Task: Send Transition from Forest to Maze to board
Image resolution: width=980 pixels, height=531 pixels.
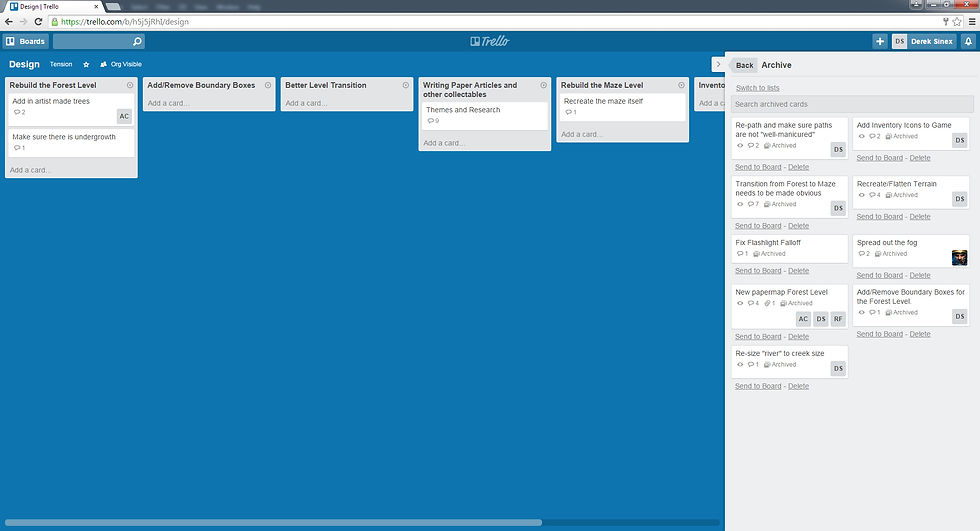Action: click(x=758, y=226)
